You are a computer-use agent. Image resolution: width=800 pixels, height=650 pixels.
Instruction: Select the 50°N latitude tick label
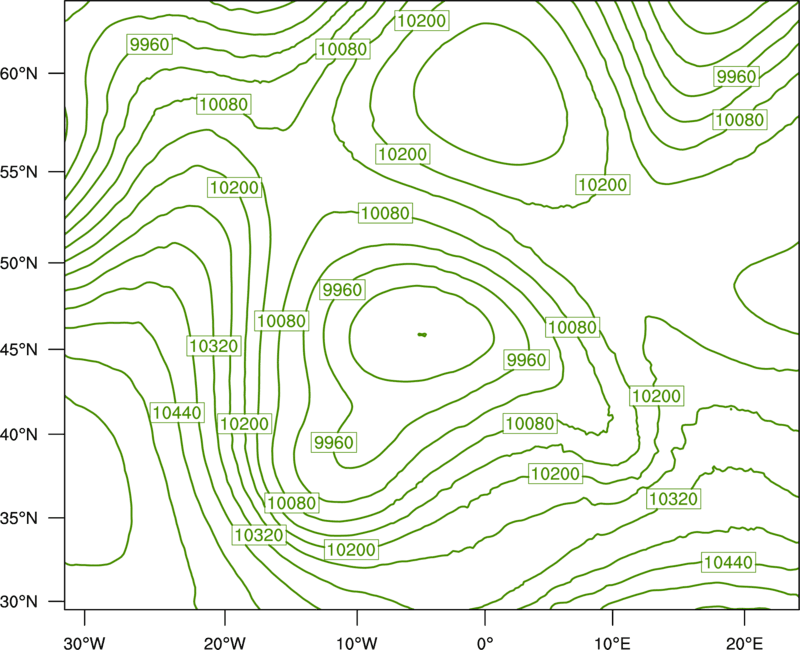pos(19,263)
